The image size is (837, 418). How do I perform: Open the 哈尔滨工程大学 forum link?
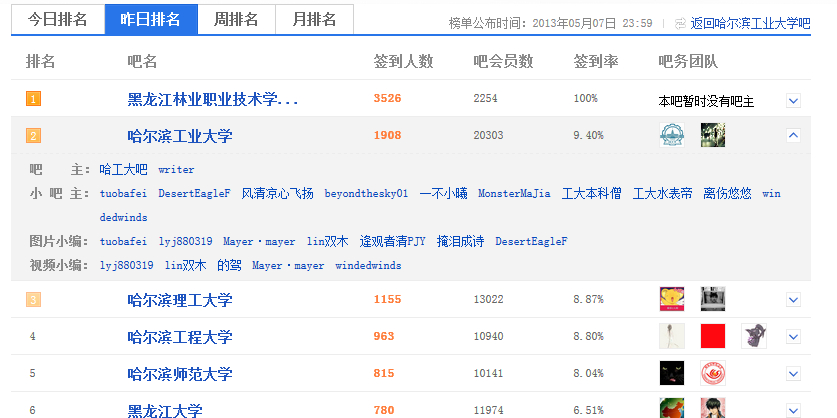180,337
